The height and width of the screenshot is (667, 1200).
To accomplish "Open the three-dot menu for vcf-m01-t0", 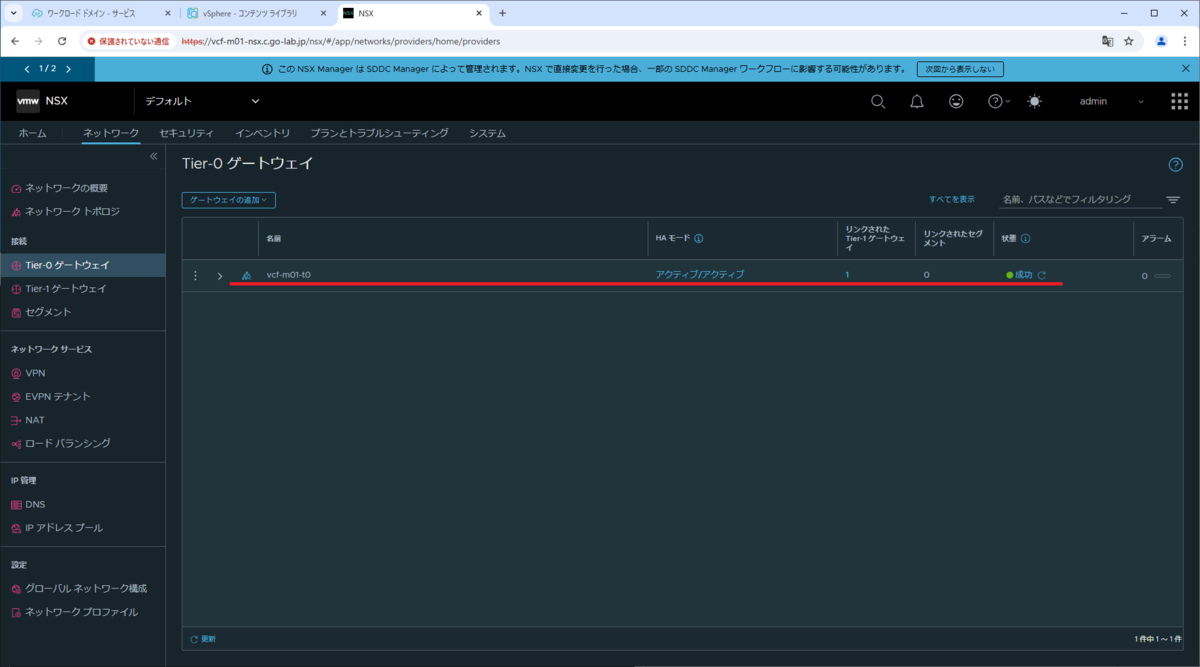I will (196, 275).
